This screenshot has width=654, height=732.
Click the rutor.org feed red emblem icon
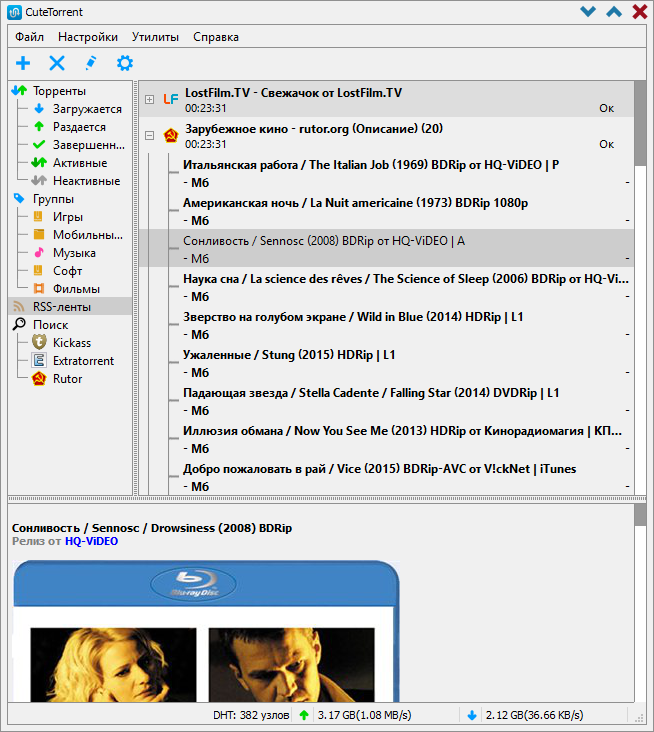click(171, 135)
